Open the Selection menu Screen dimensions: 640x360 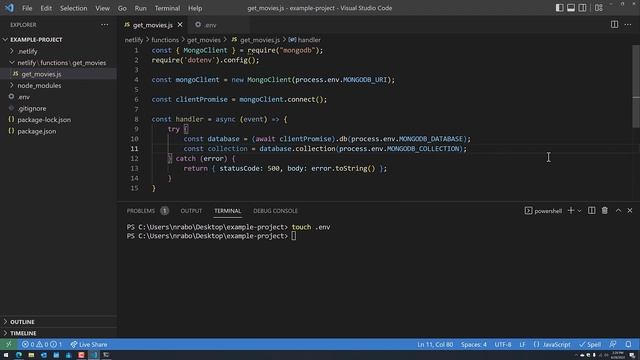click(73, 8)
